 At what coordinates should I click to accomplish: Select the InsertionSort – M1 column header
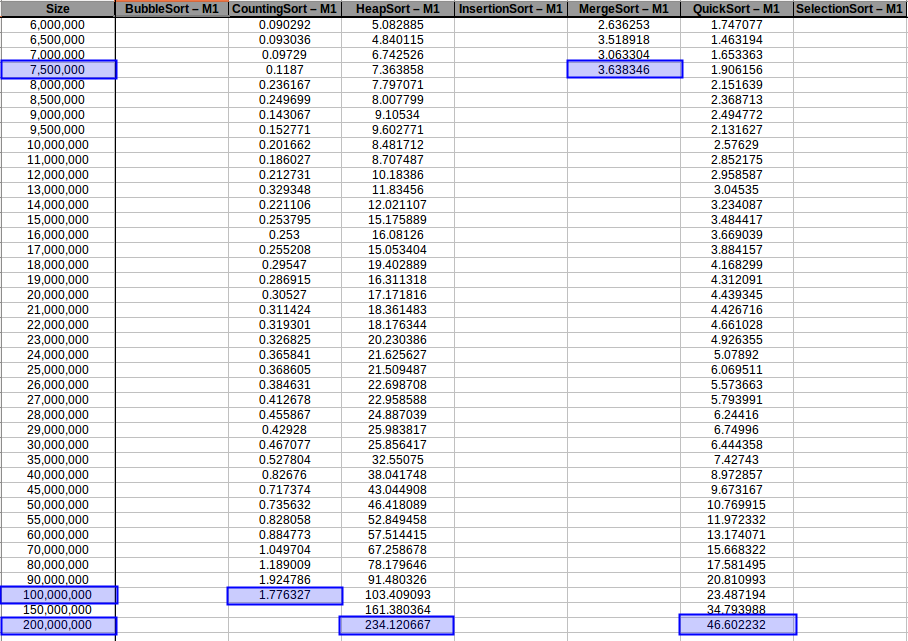point(511,9)
